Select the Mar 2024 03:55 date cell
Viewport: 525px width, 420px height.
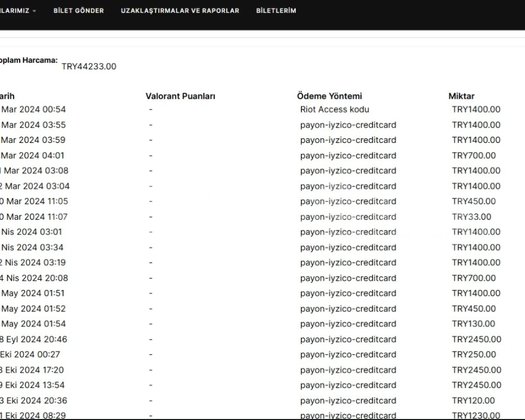(x=33, y=125)
